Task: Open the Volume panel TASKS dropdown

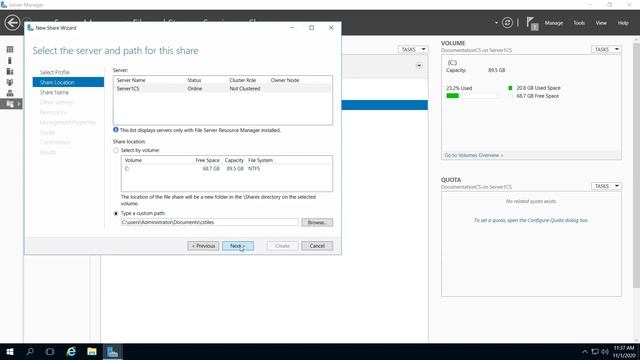Action: point(606,49)
